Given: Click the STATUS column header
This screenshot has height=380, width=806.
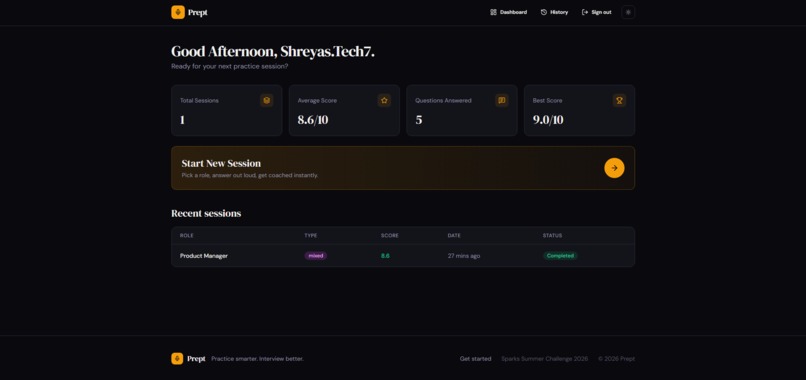Looking at the screenshot, I should (552, 236).
